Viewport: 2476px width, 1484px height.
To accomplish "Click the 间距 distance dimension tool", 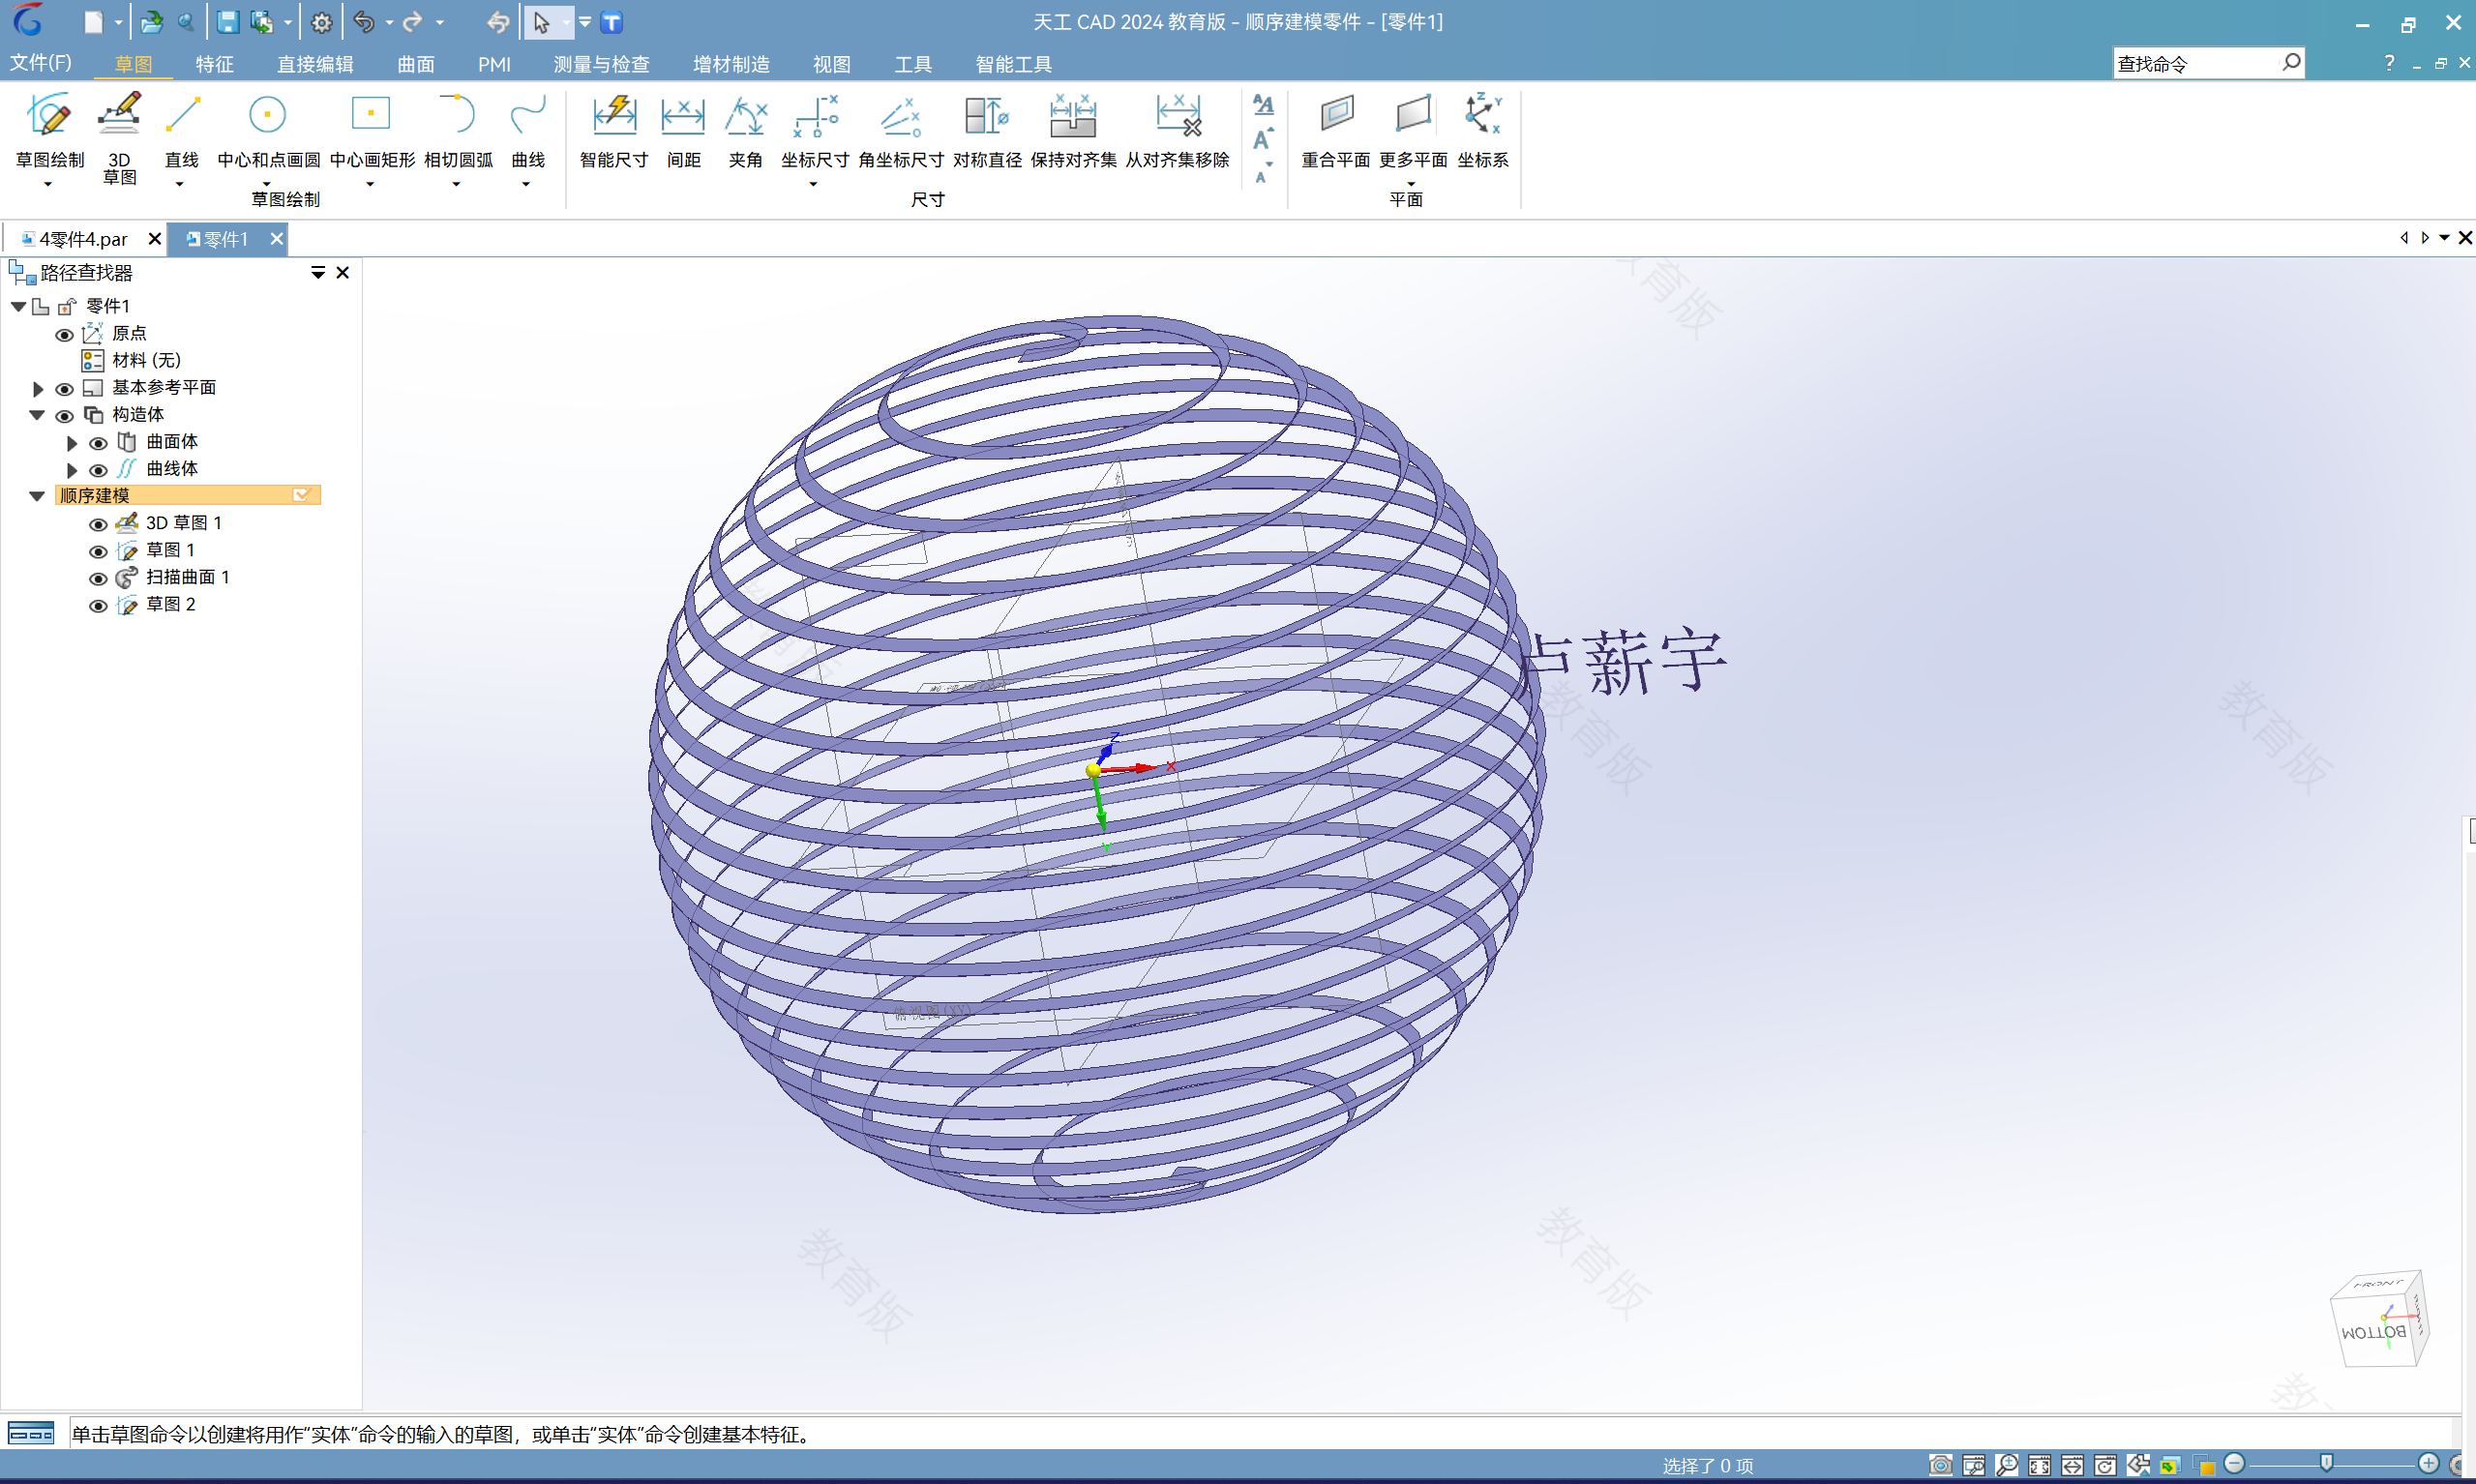I will [683, 131].
